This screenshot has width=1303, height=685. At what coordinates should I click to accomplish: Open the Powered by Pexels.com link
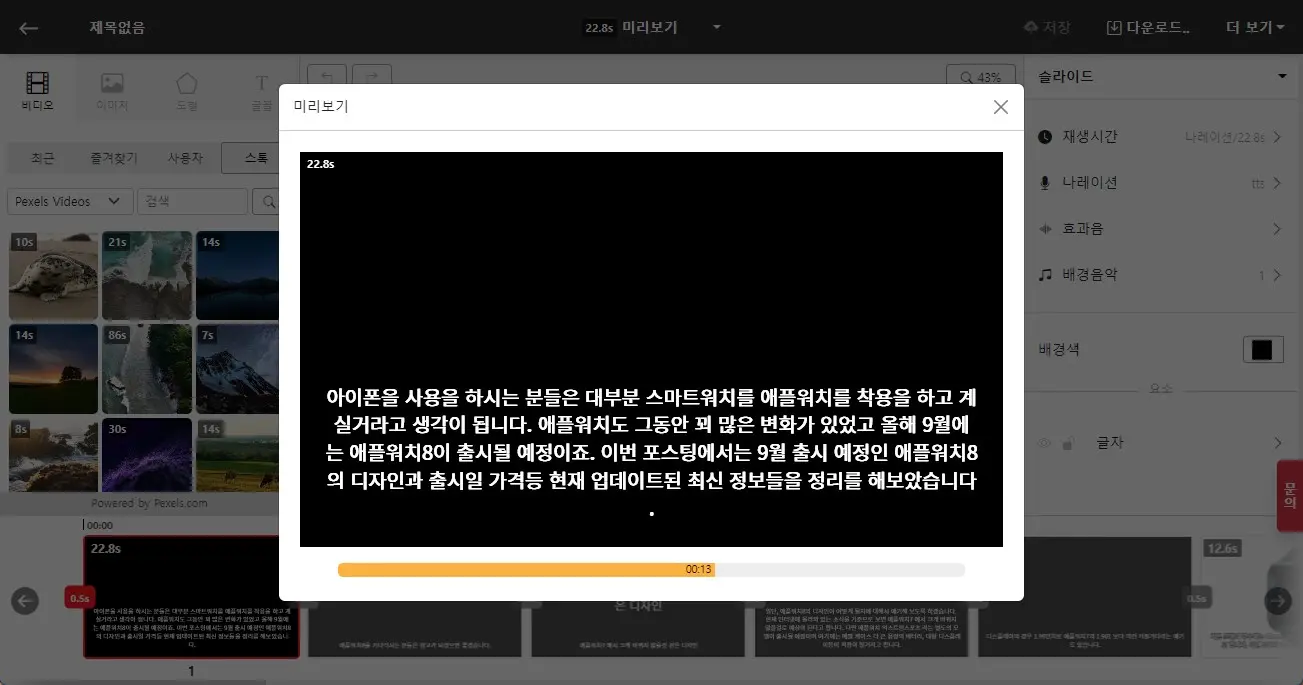point(149,503)
